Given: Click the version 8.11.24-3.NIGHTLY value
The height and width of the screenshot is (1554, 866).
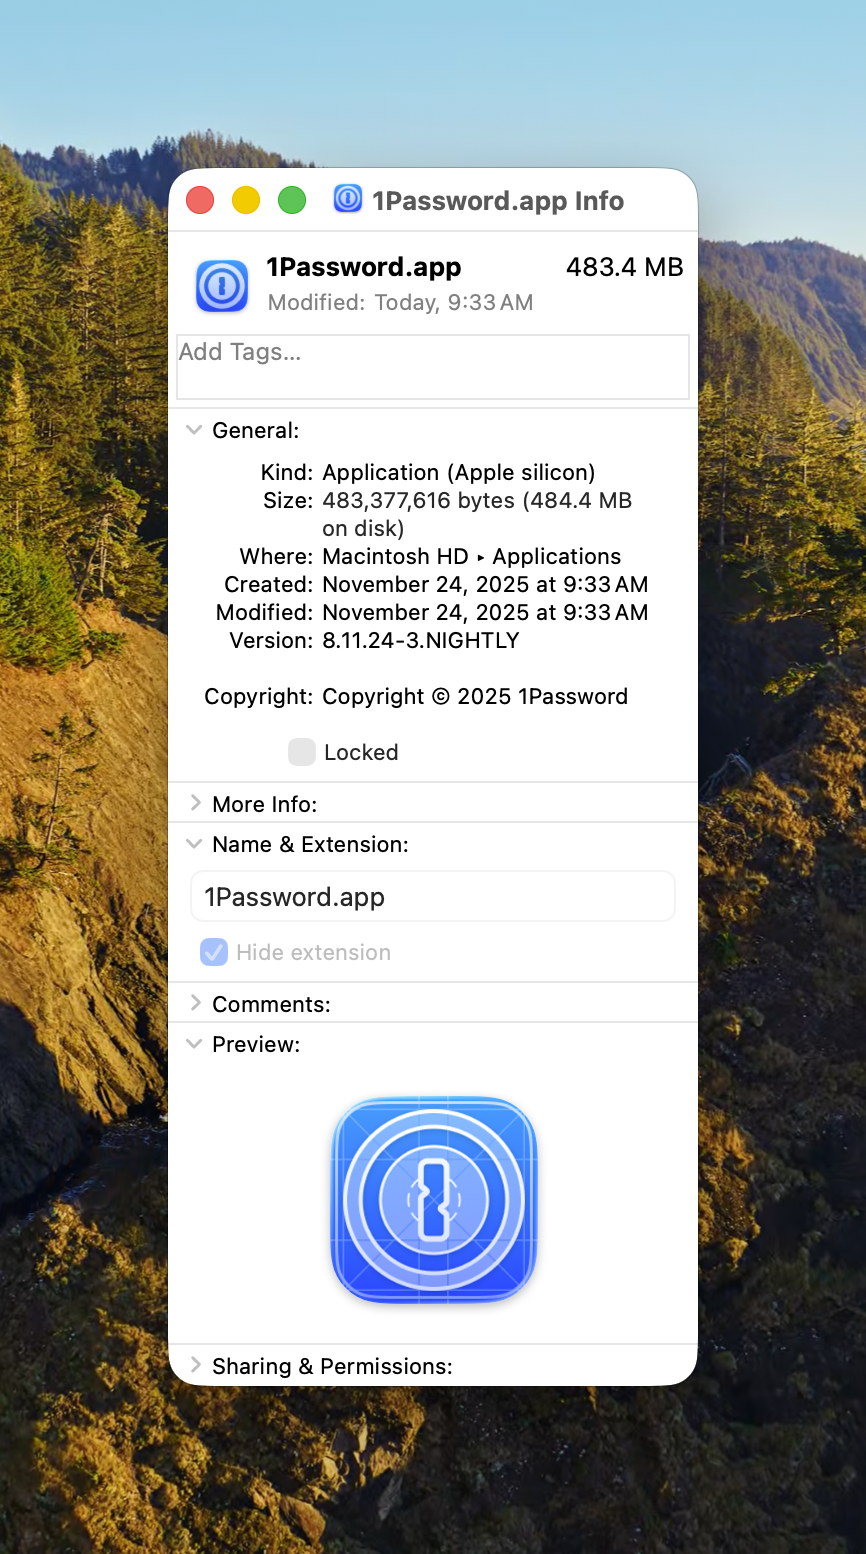Looking at the screenshot, I should click(421, 640).
